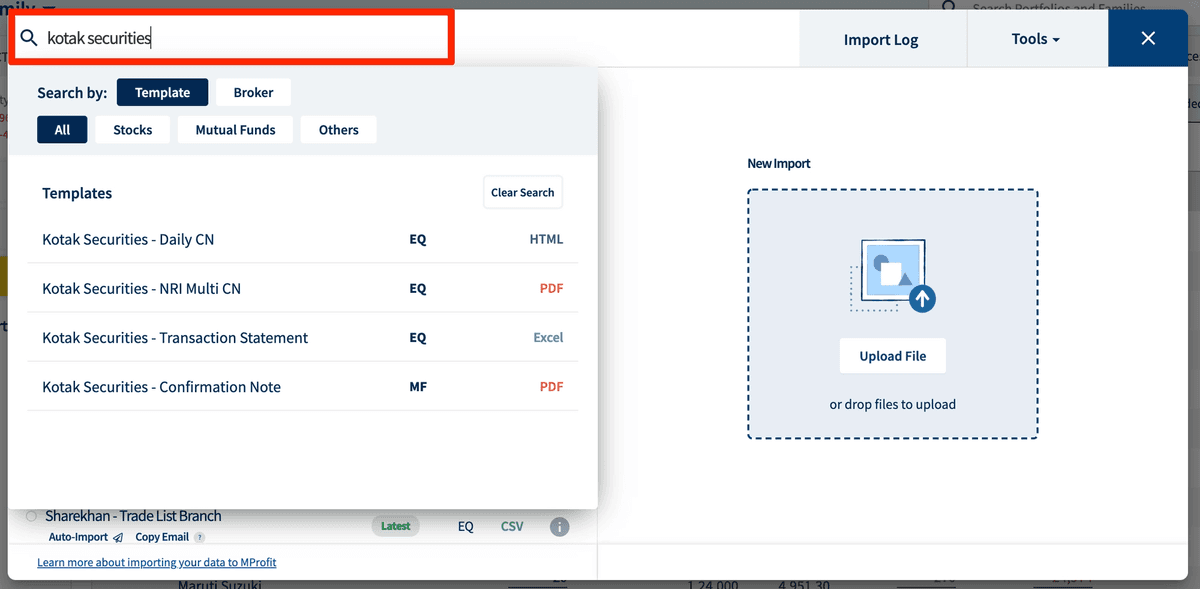
Task: Click Excel label on Transaction Statement row
Action: (548, 337)
